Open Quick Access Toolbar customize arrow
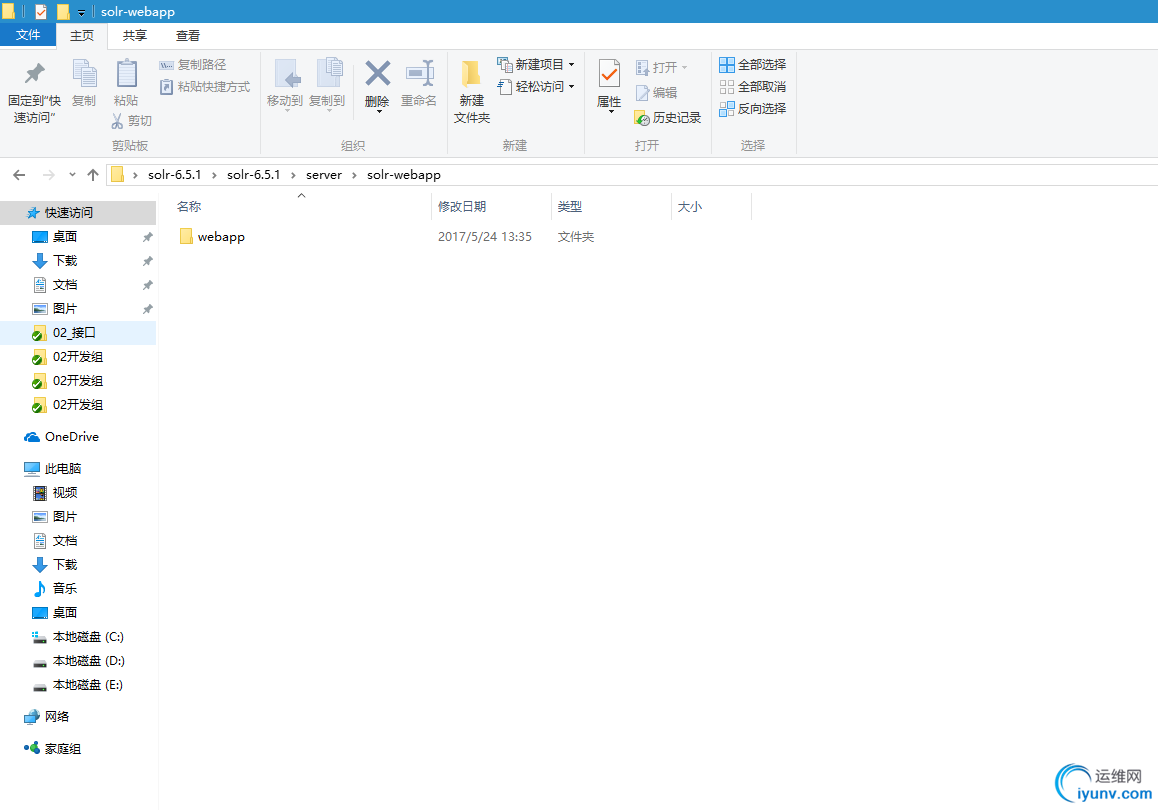This screenshot has width=1158, height=810. pos(81,12)
